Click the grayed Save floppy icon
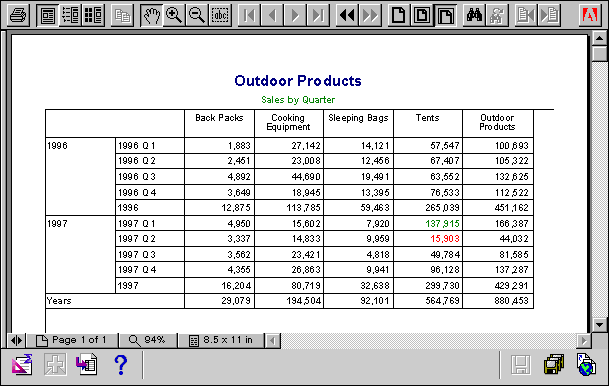This screenshot has width=609, height=386. pos(520,365)
